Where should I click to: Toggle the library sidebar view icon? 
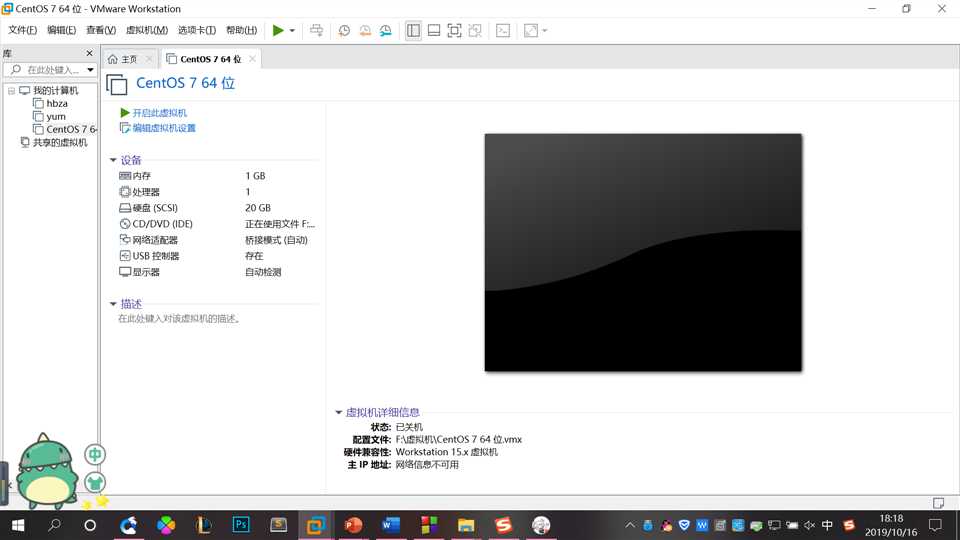413,31
